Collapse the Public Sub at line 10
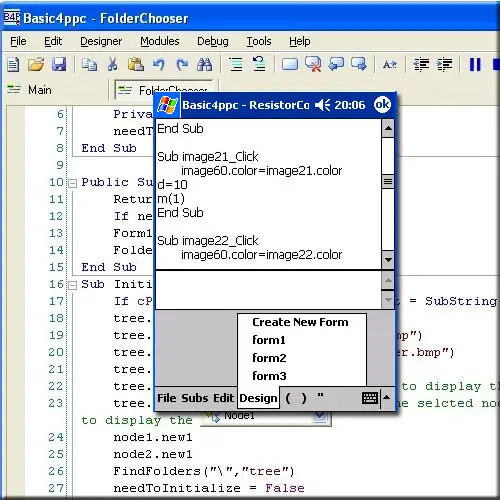This screenshot has width=500, height=500. (72, 183)
